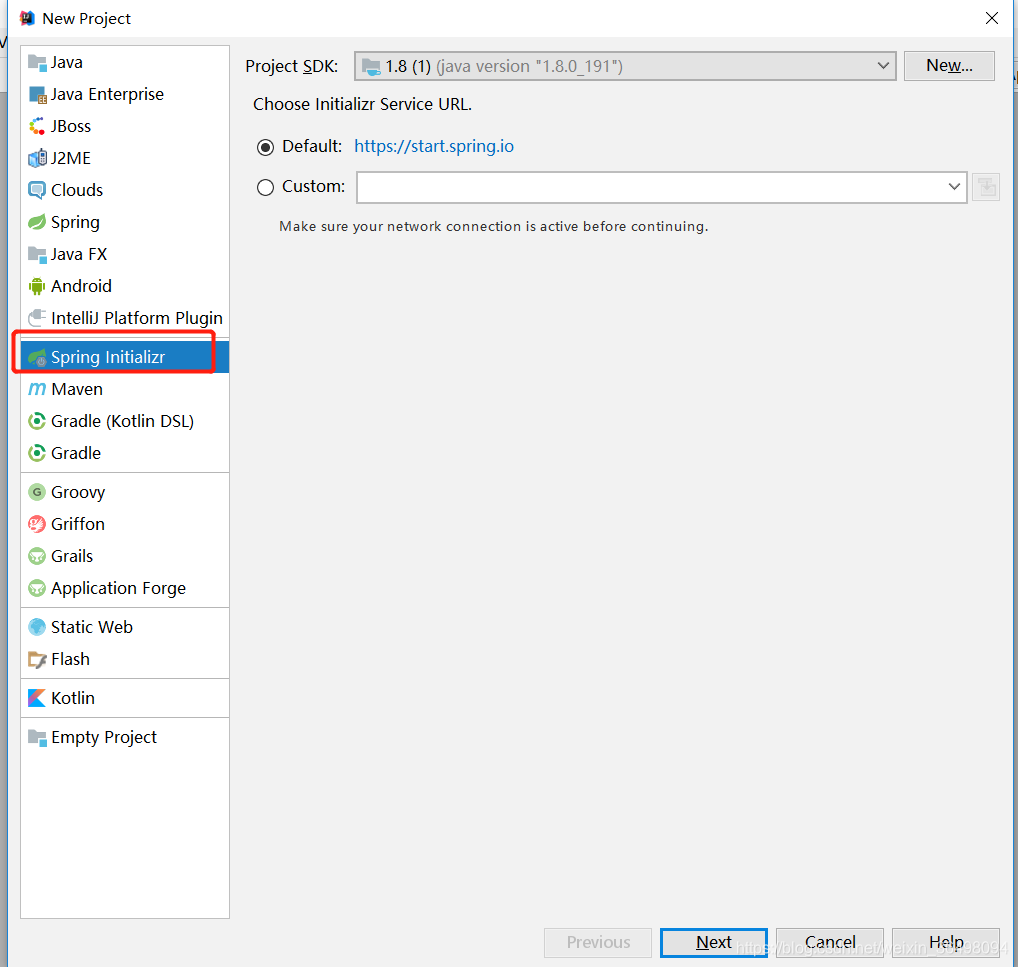
Task: Click the Application Forge icon
Action: pyautogui.click(x=37, y=588)
